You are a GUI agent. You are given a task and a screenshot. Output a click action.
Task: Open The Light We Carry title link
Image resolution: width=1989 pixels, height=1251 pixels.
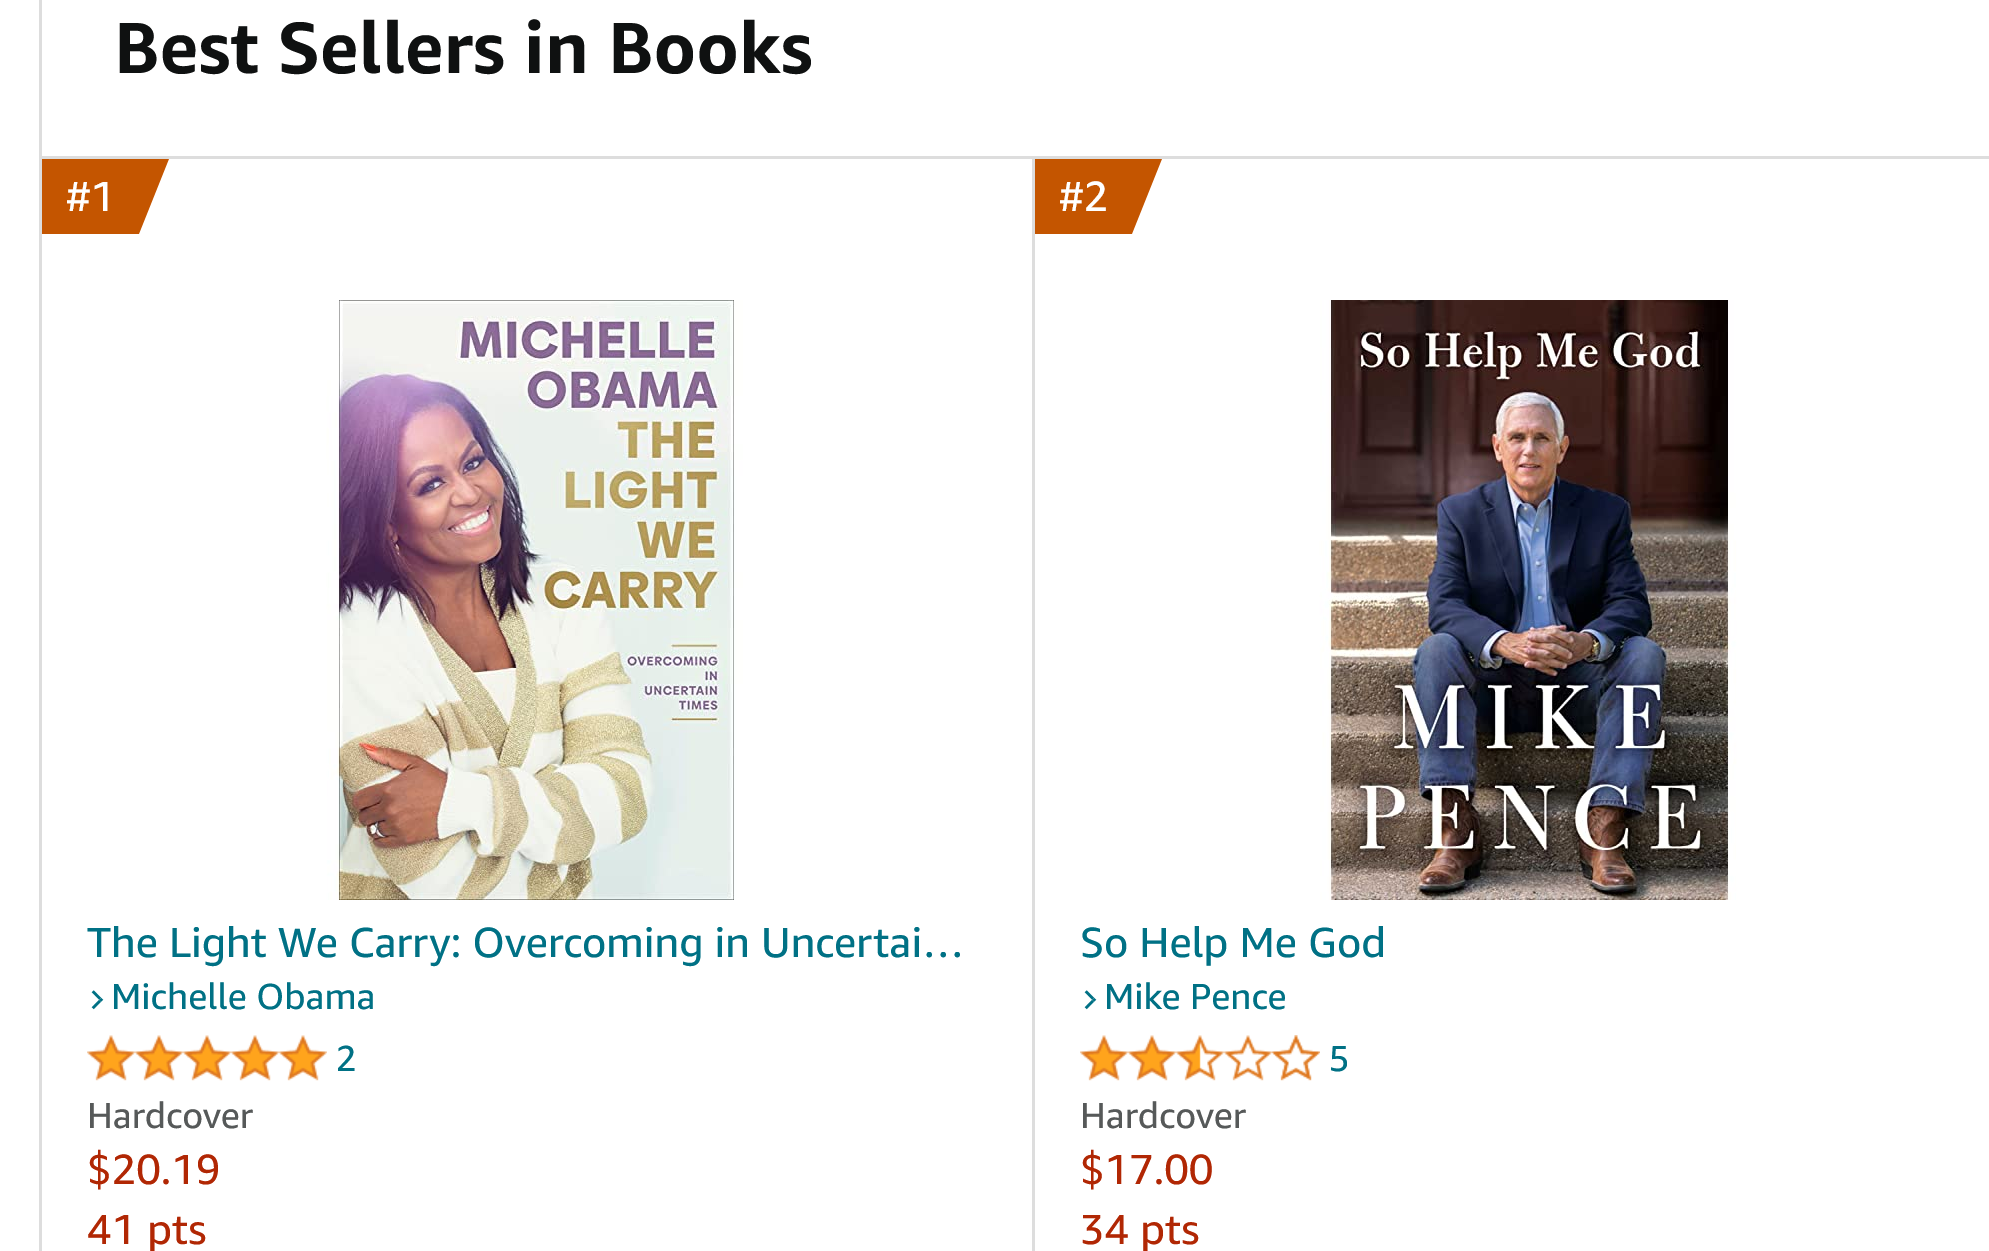click(524, 943)
